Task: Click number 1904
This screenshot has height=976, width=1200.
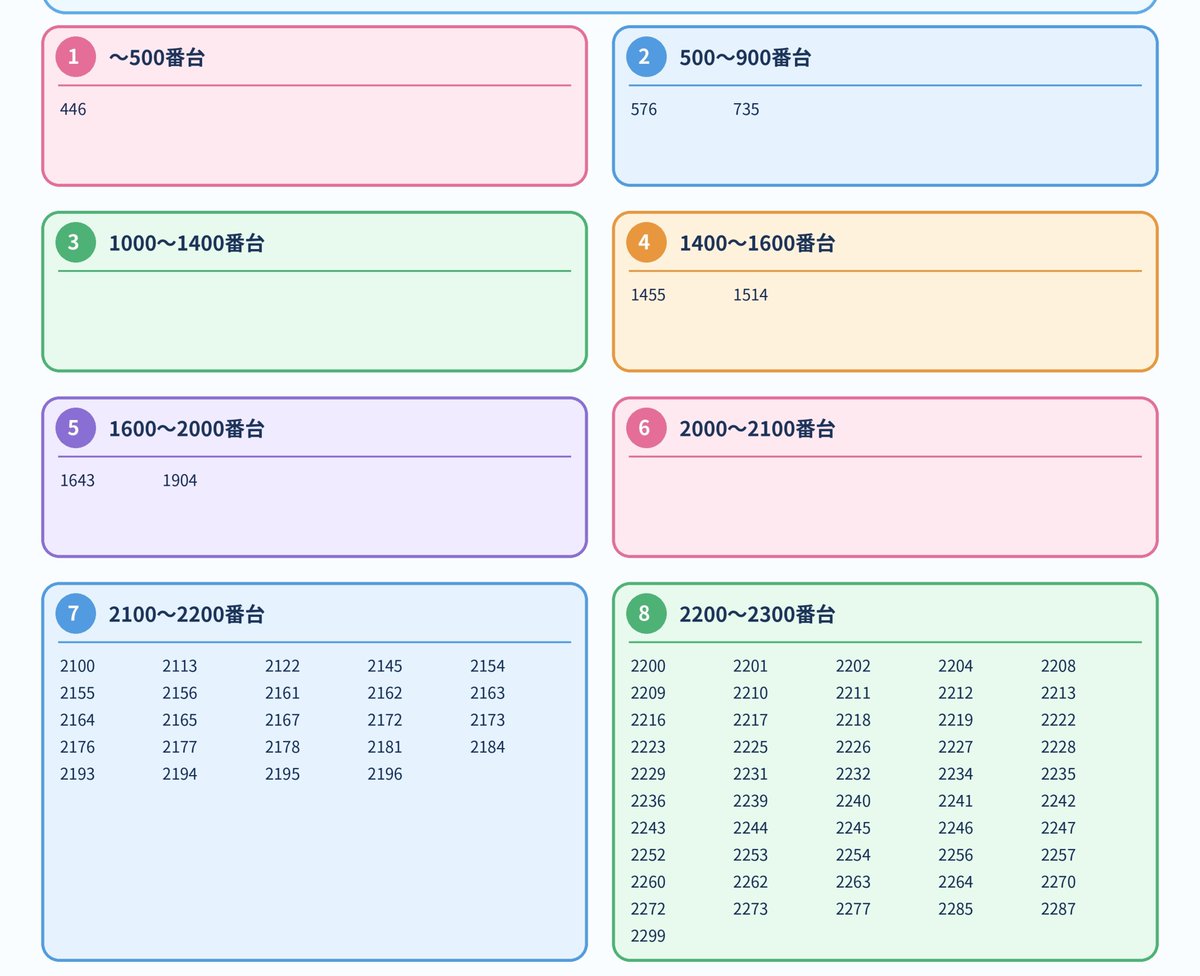Action: coord(180,480)
